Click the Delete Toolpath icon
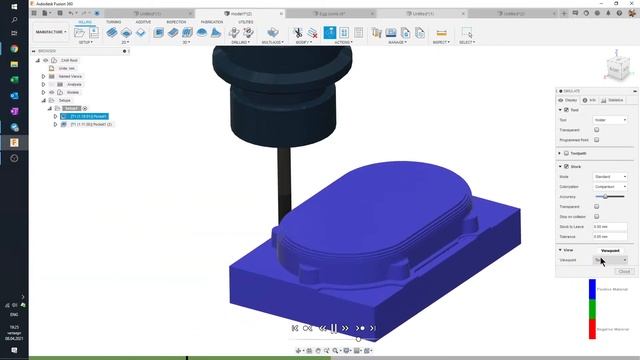The height and width of the screenshot is (360, 640). (x=313, y=32)
